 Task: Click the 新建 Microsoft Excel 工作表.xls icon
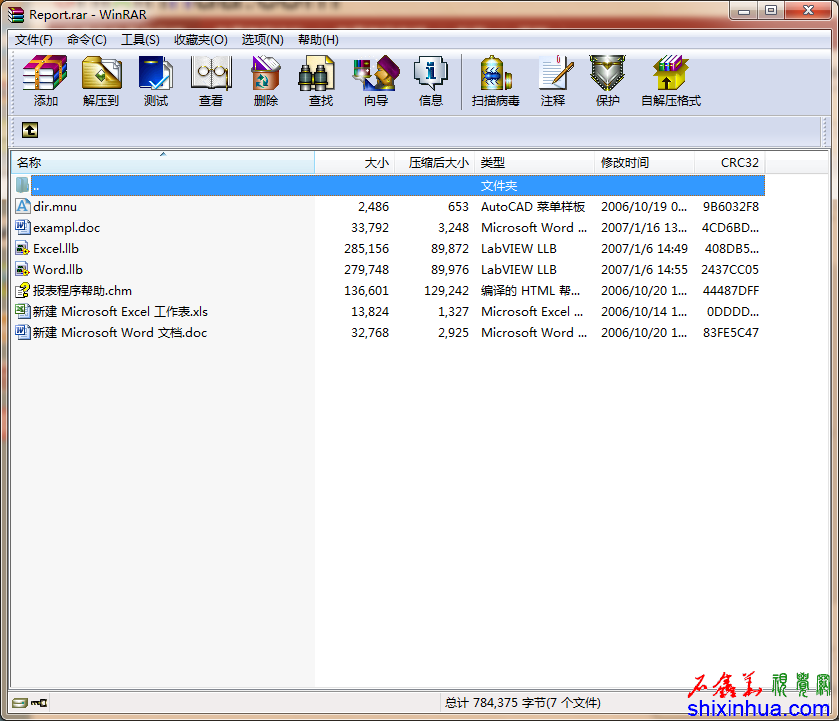tap(22, 311)
